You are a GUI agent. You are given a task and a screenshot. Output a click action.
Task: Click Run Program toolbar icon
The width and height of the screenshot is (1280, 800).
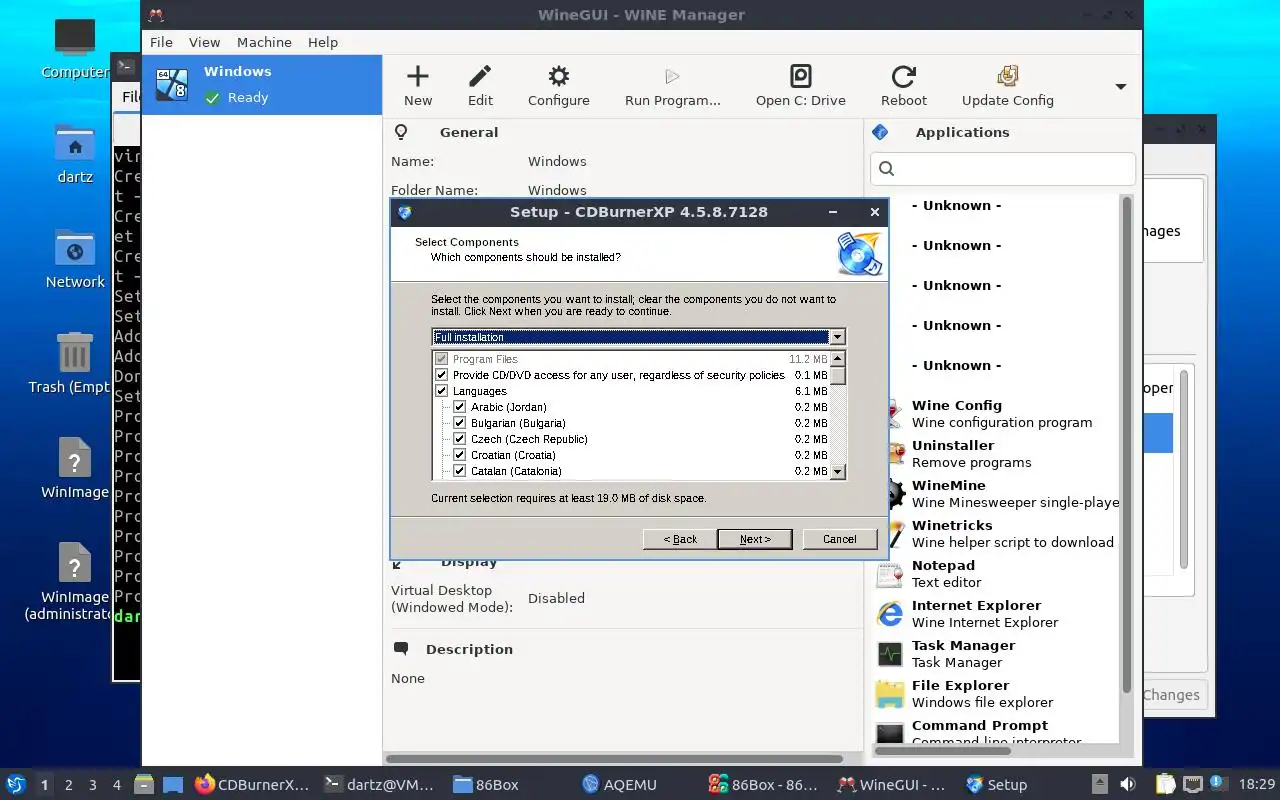pyautogui.click(x=672, y=86)
